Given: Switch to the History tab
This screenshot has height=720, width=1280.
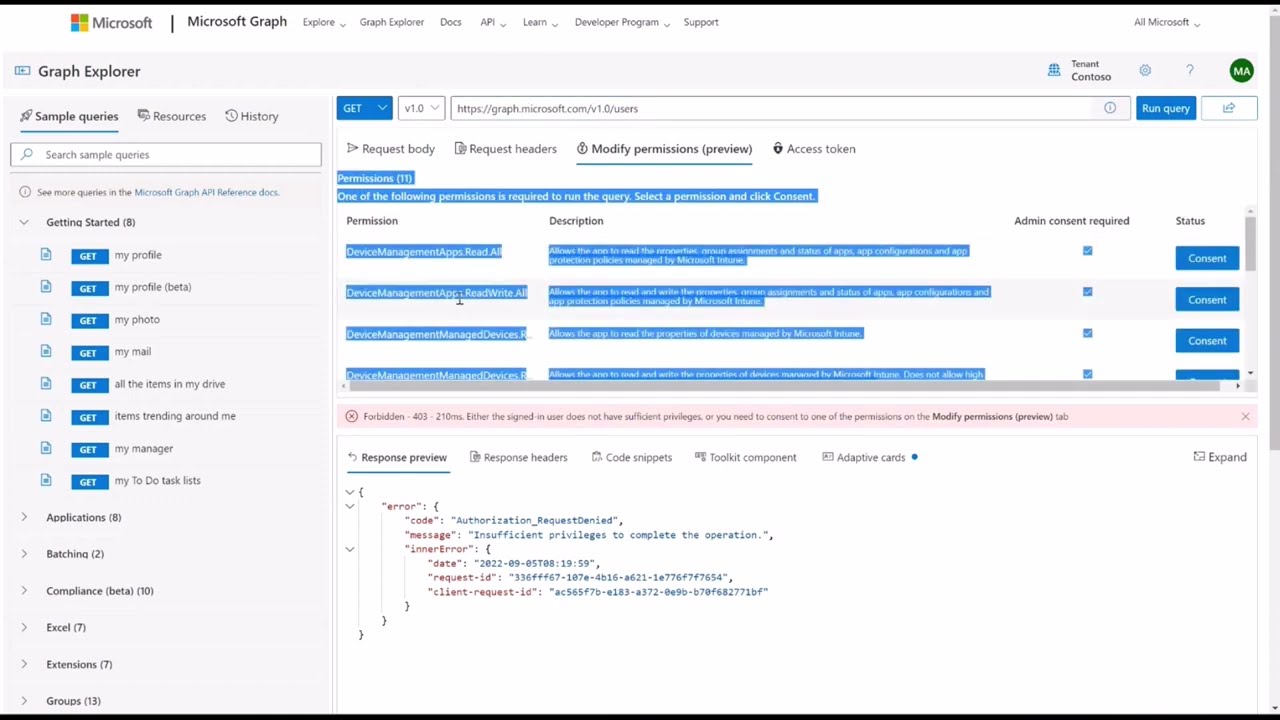Looking at the screenshot, I should click(252, 116).
